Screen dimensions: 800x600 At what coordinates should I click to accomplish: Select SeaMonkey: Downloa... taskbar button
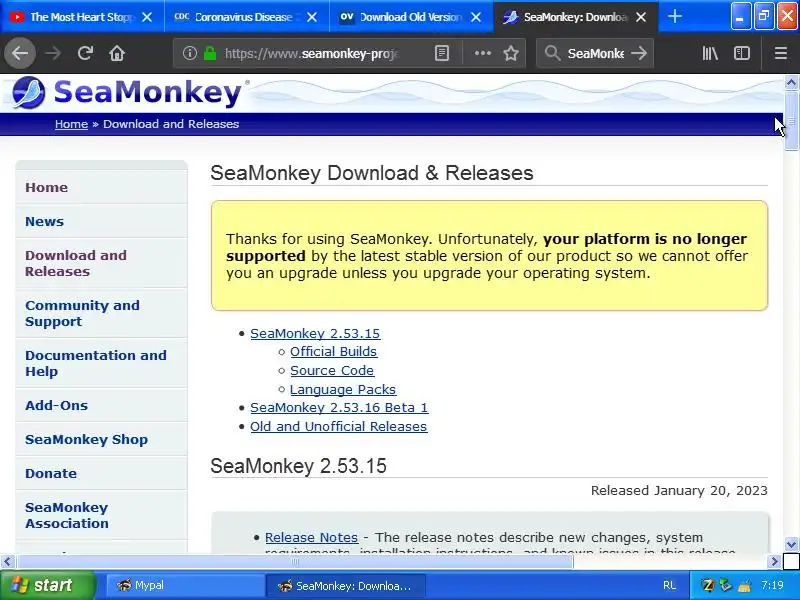tap(345, 585)
